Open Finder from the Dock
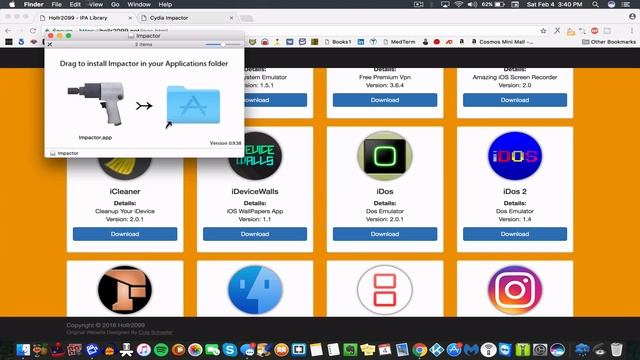 point(23,350)
